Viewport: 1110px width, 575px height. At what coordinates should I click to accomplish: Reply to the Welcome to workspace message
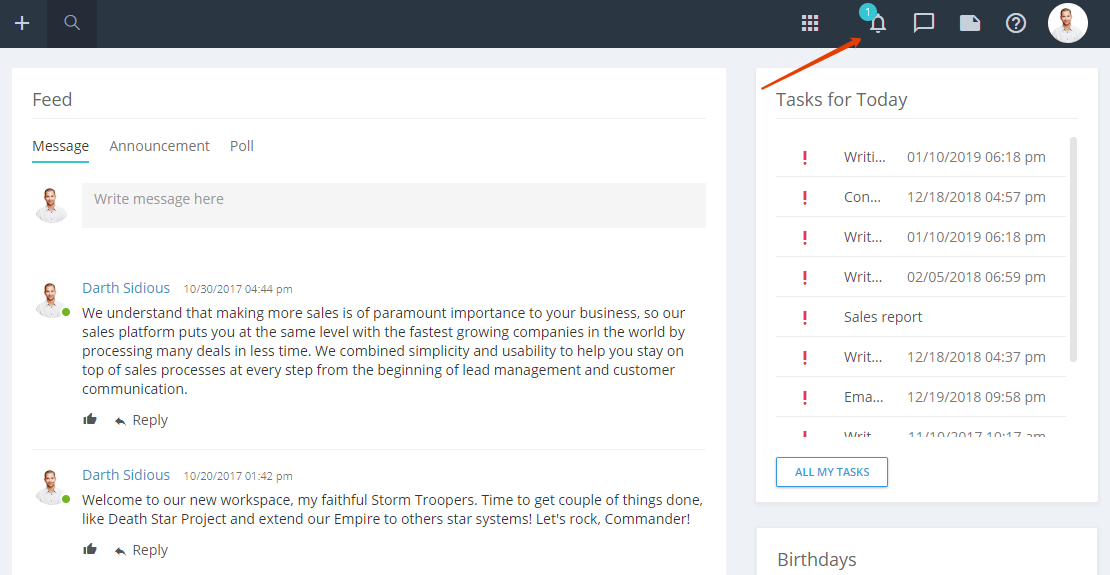click(141, 550)
